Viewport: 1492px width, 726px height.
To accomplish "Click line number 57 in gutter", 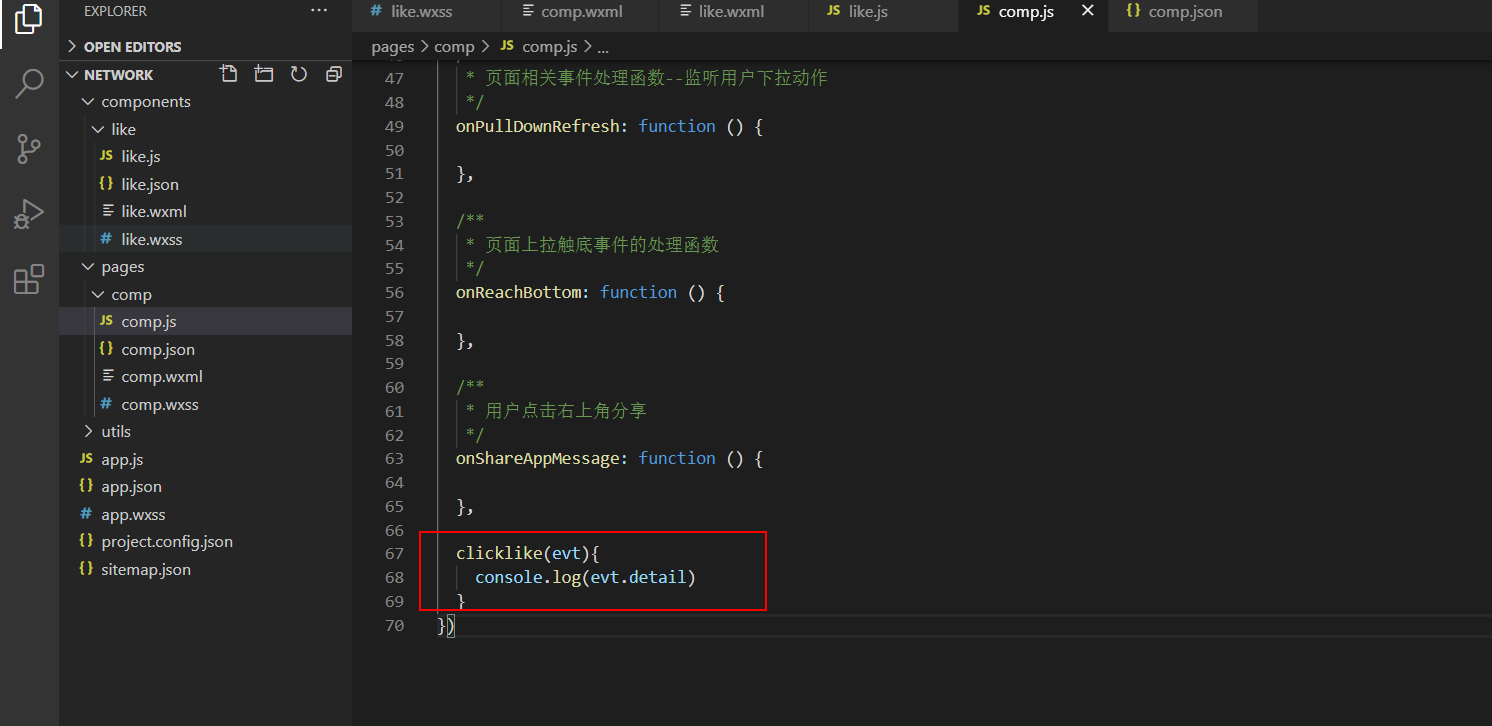I will (x=394, y=316).
